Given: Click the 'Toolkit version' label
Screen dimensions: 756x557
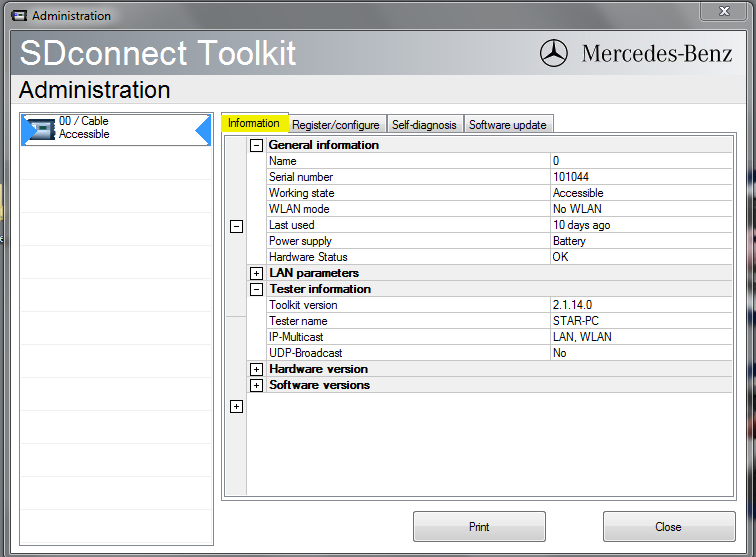Looking at the screenshot, I should point(303,305).
